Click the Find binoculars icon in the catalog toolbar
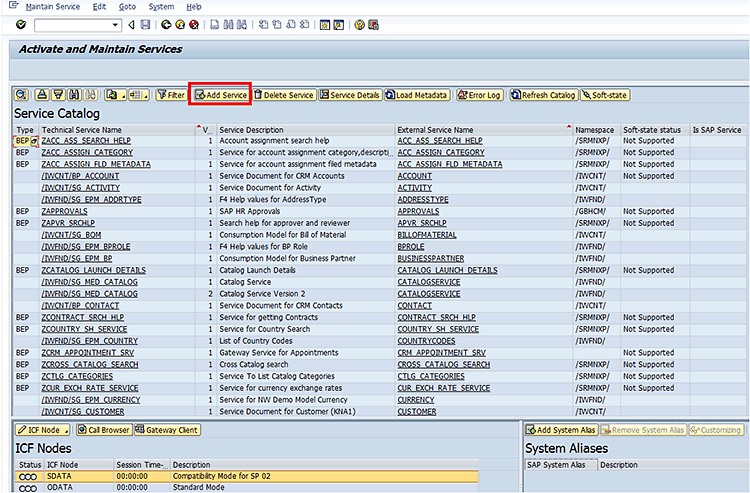The height and width of the screenshot is (493, 750). point(73,95)
